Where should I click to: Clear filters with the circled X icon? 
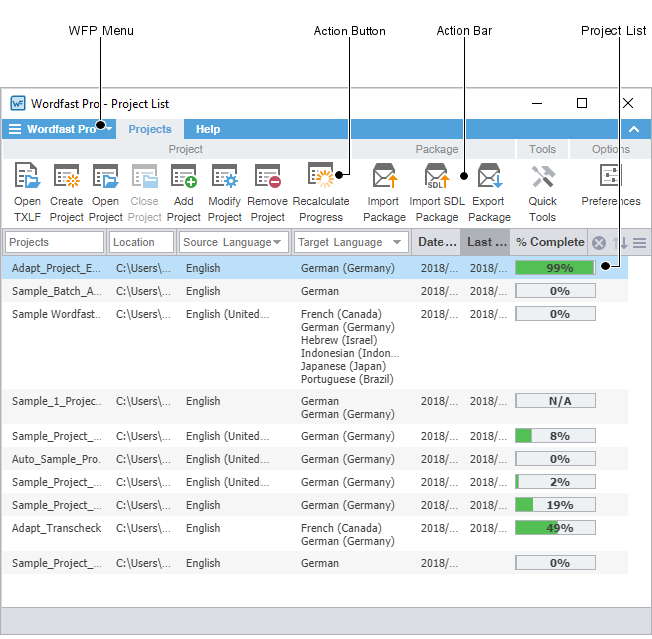click(x=599, y=243)
